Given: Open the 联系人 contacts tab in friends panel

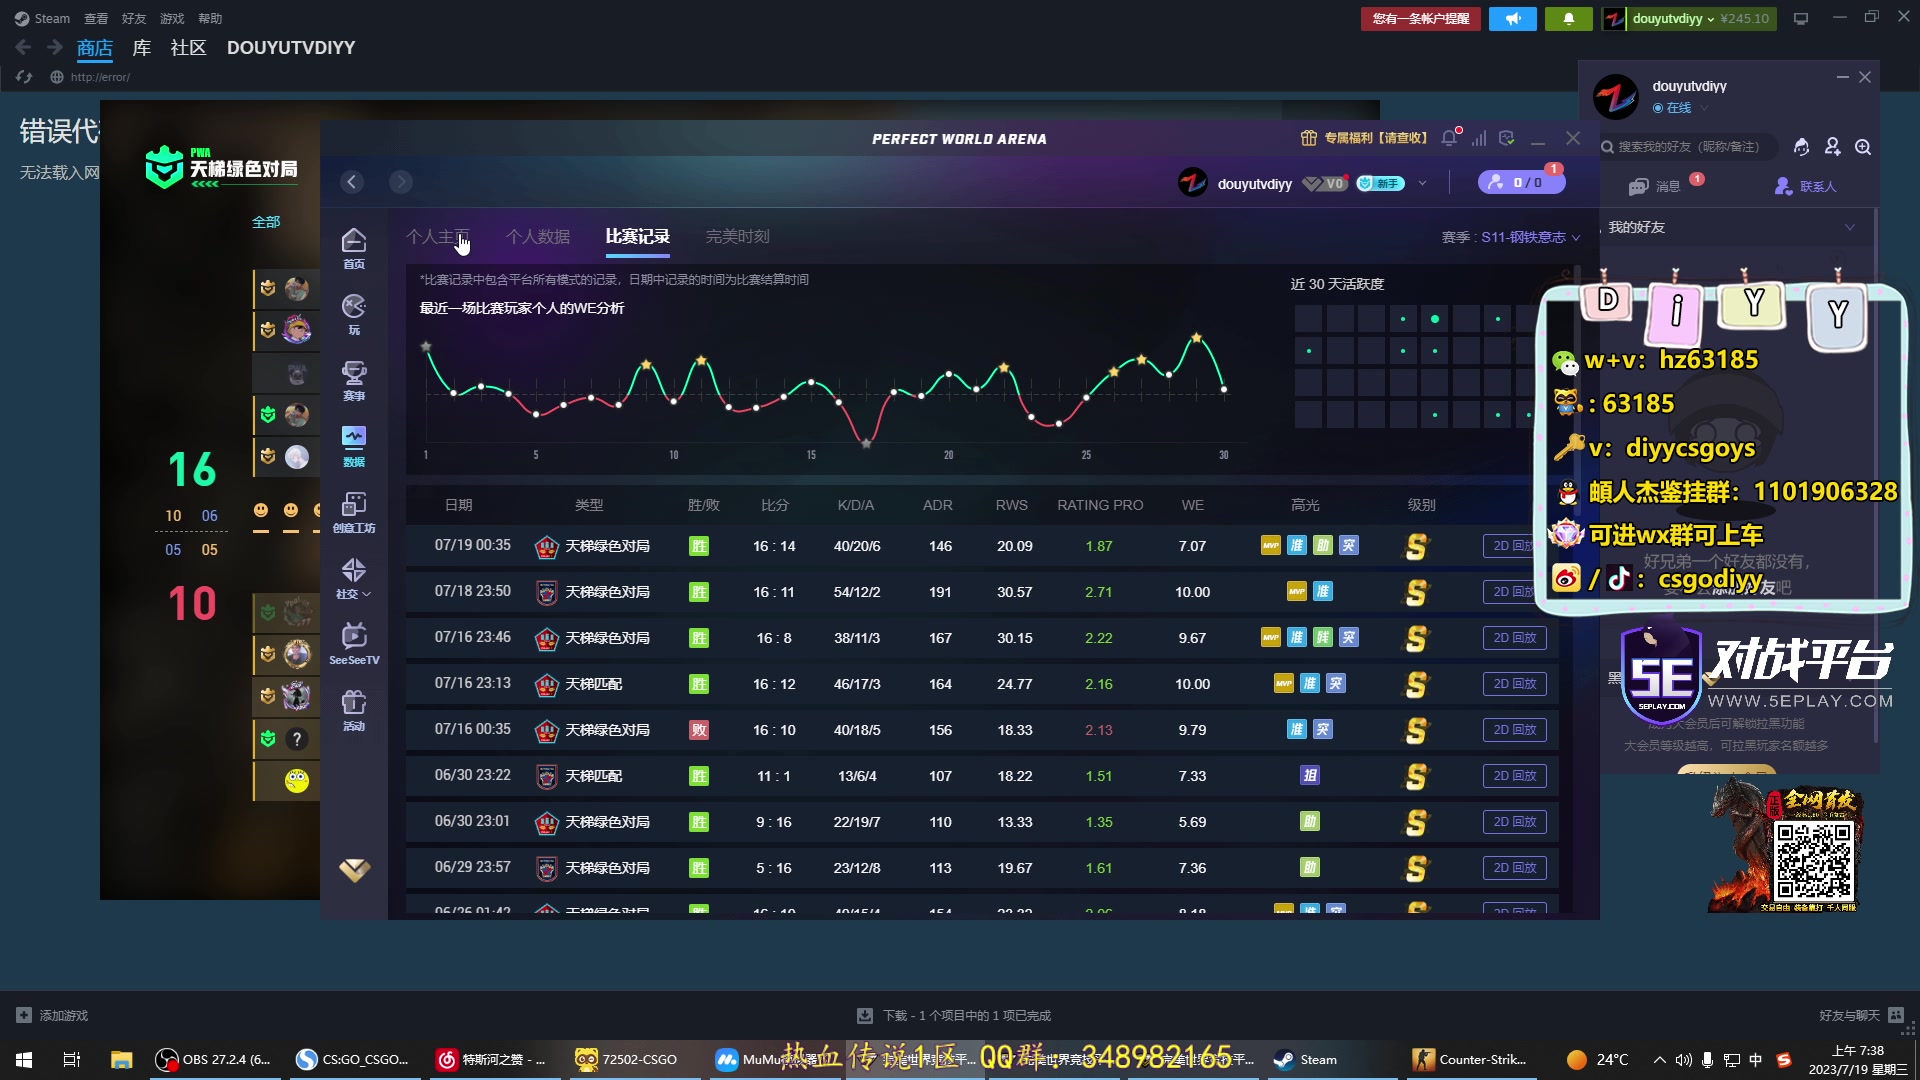Looking at the screenshot, I should (x=1806, y=187).
